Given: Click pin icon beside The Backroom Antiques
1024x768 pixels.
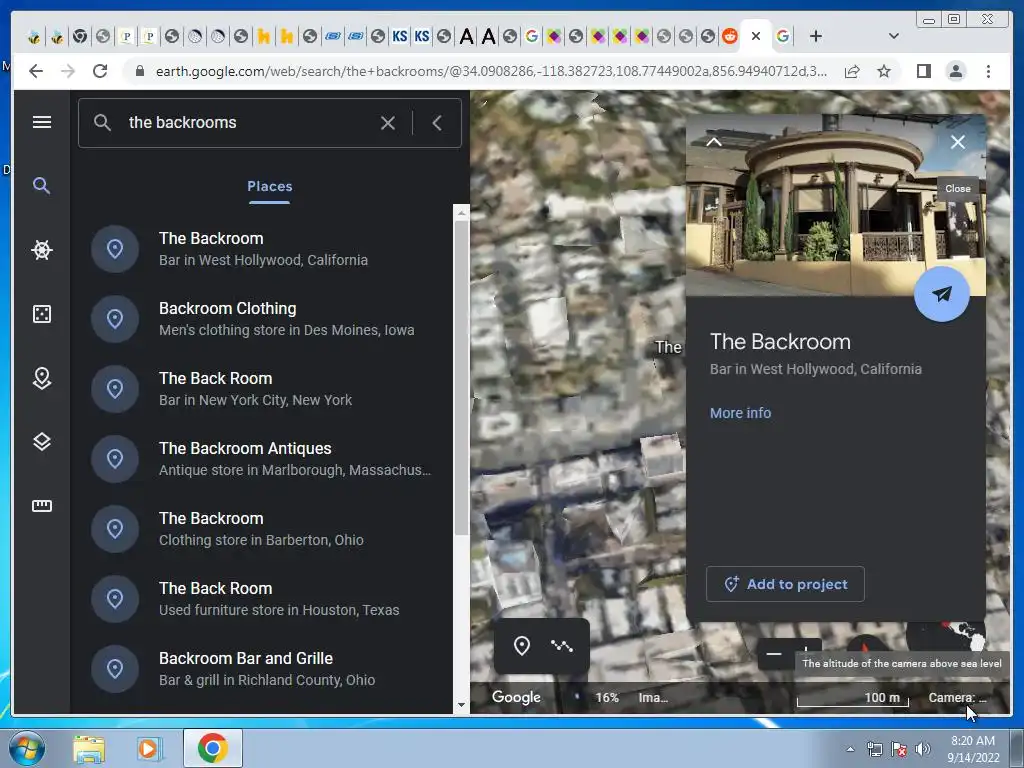Looking at the screenshot, I should point(115,458).
